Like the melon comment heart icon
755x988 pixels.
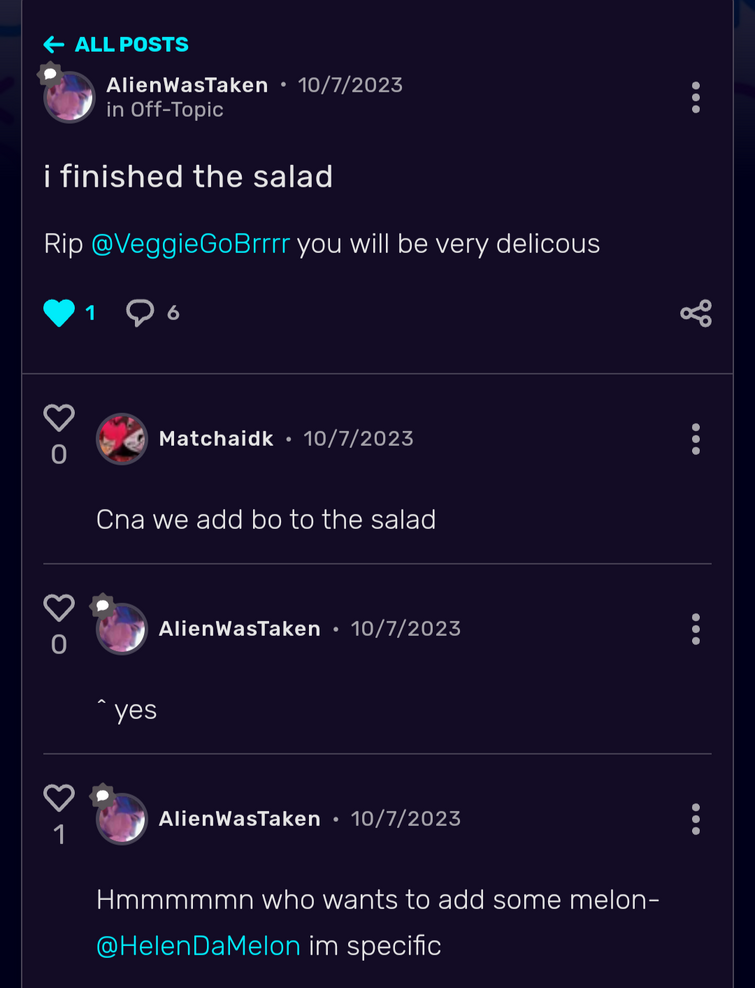(59, 798)
